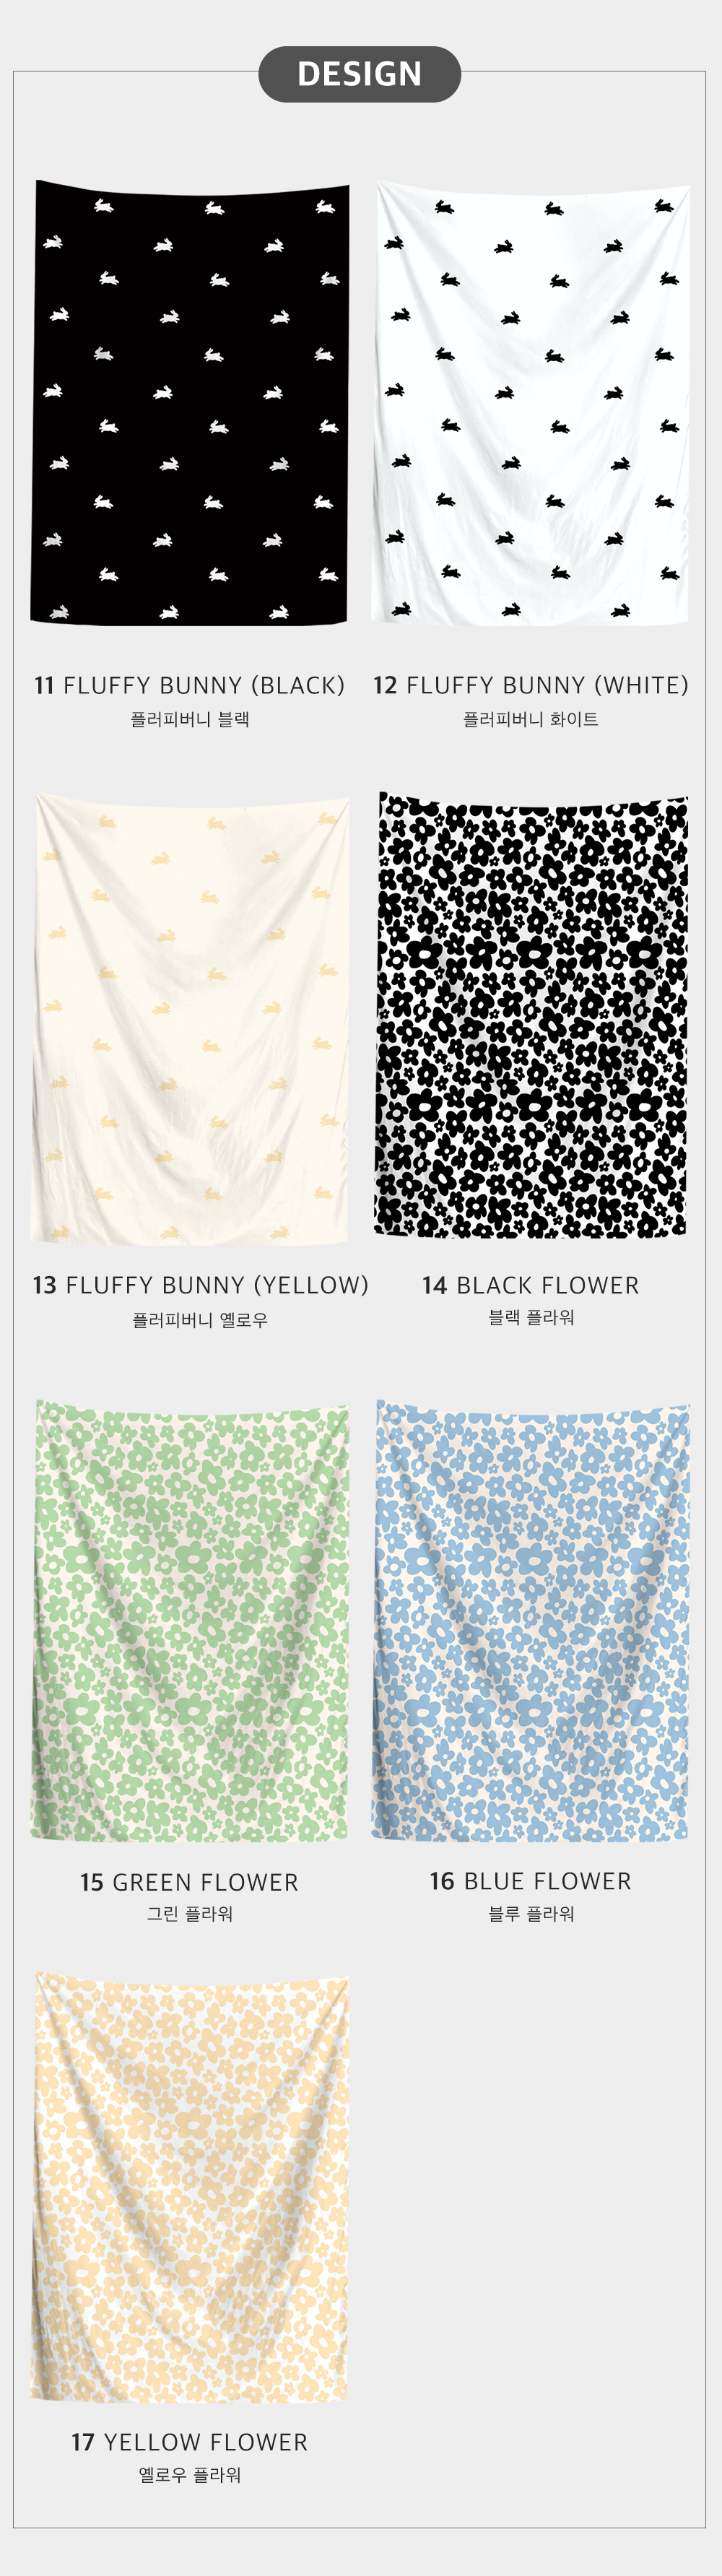Click the '15 GREEN FLOWER' label

pos(190,1882)
